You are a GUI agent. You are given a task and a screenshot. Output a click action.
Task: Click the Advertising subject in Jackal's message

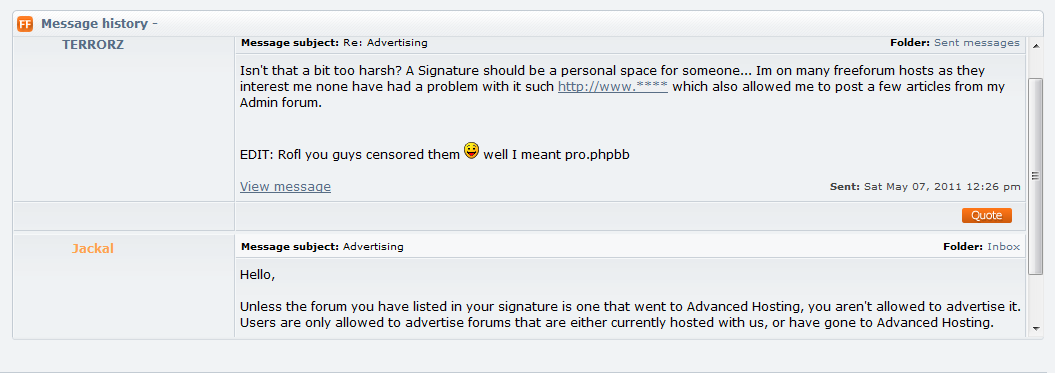click(373, 246)
